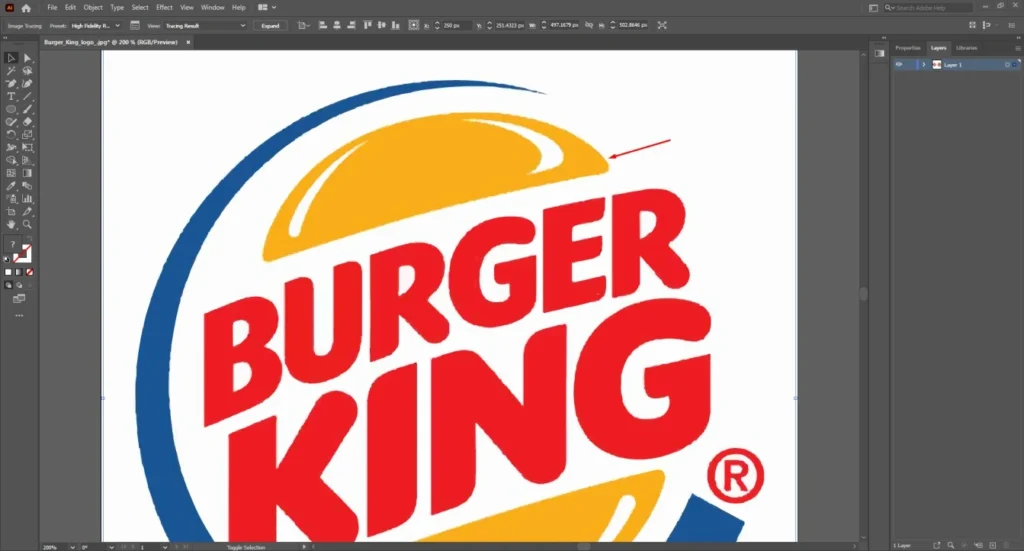Select the Width/Warp tool

(x=11, y=148)
